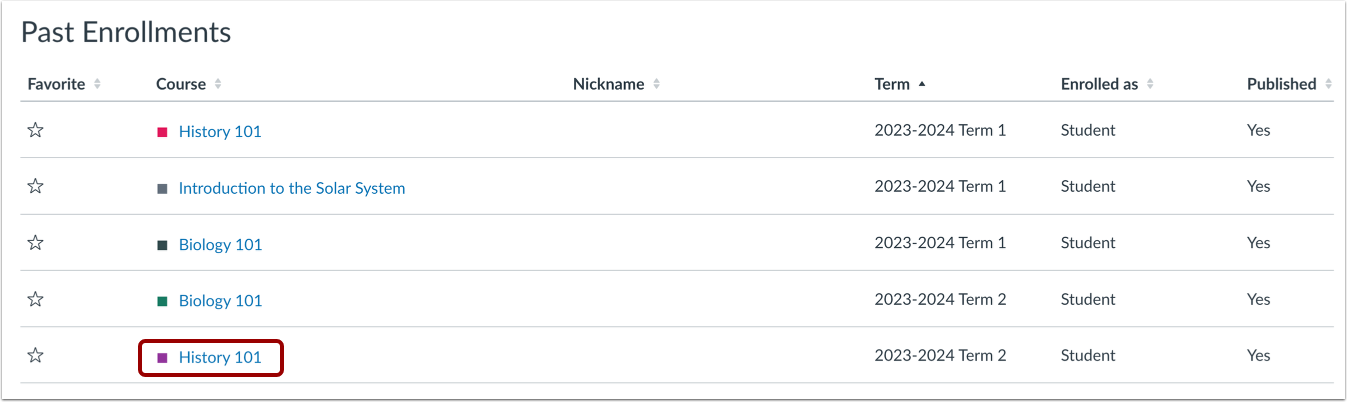Toggle favorite star for Biology 101 Term 1
Viewport: 1347px width, 402px height.
click(x=35, y=243)
